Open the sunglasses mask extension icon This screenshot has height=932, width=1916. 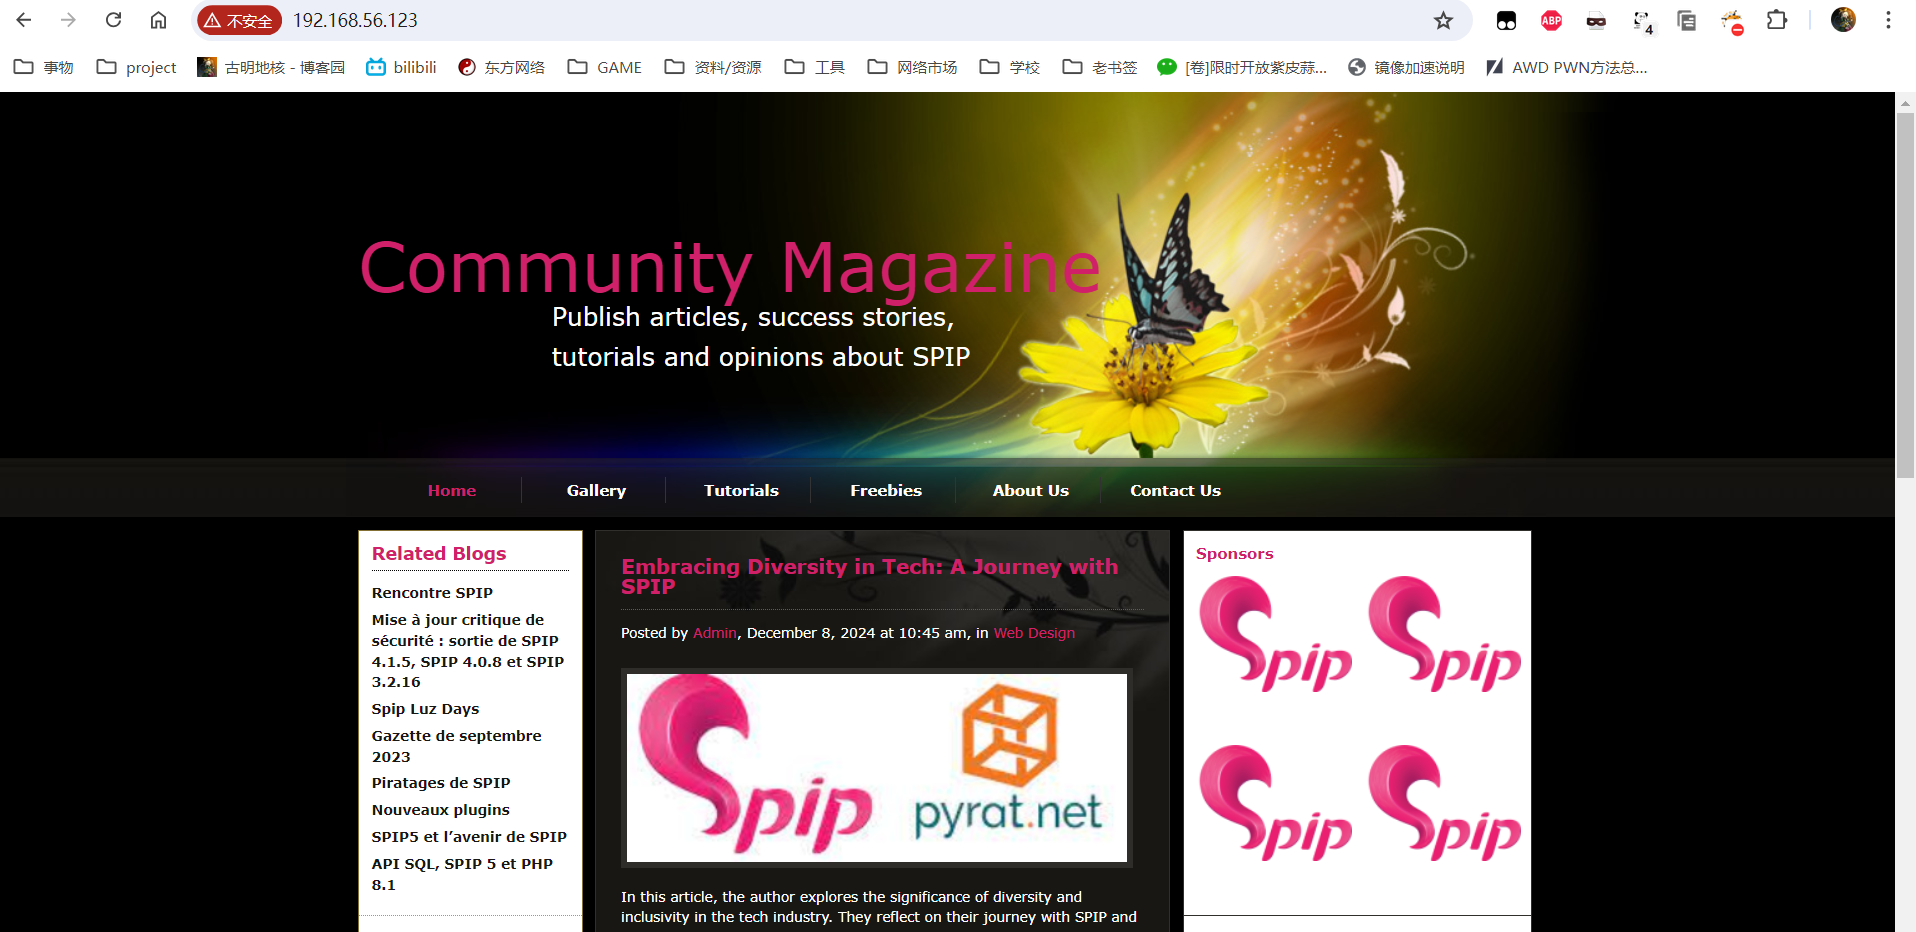click(x=1596, y=20)
